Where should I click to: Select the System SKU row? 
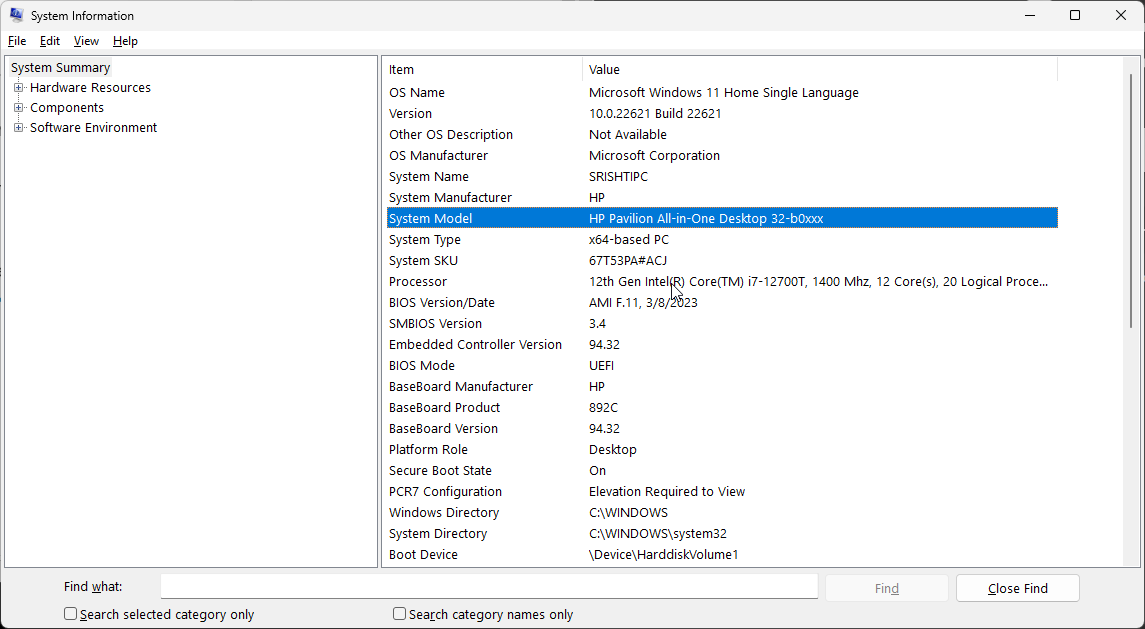pos(722,261)
